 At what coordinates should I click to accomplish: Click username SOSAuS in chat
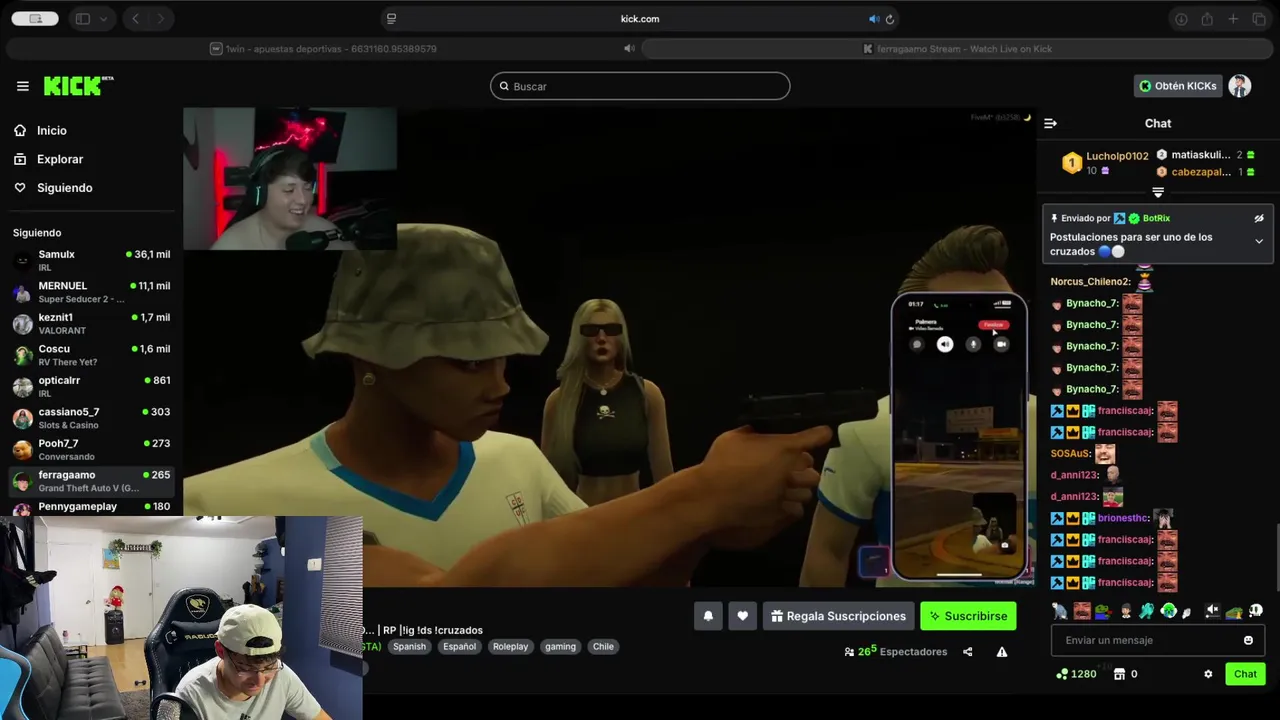[x=1069, y=454]
